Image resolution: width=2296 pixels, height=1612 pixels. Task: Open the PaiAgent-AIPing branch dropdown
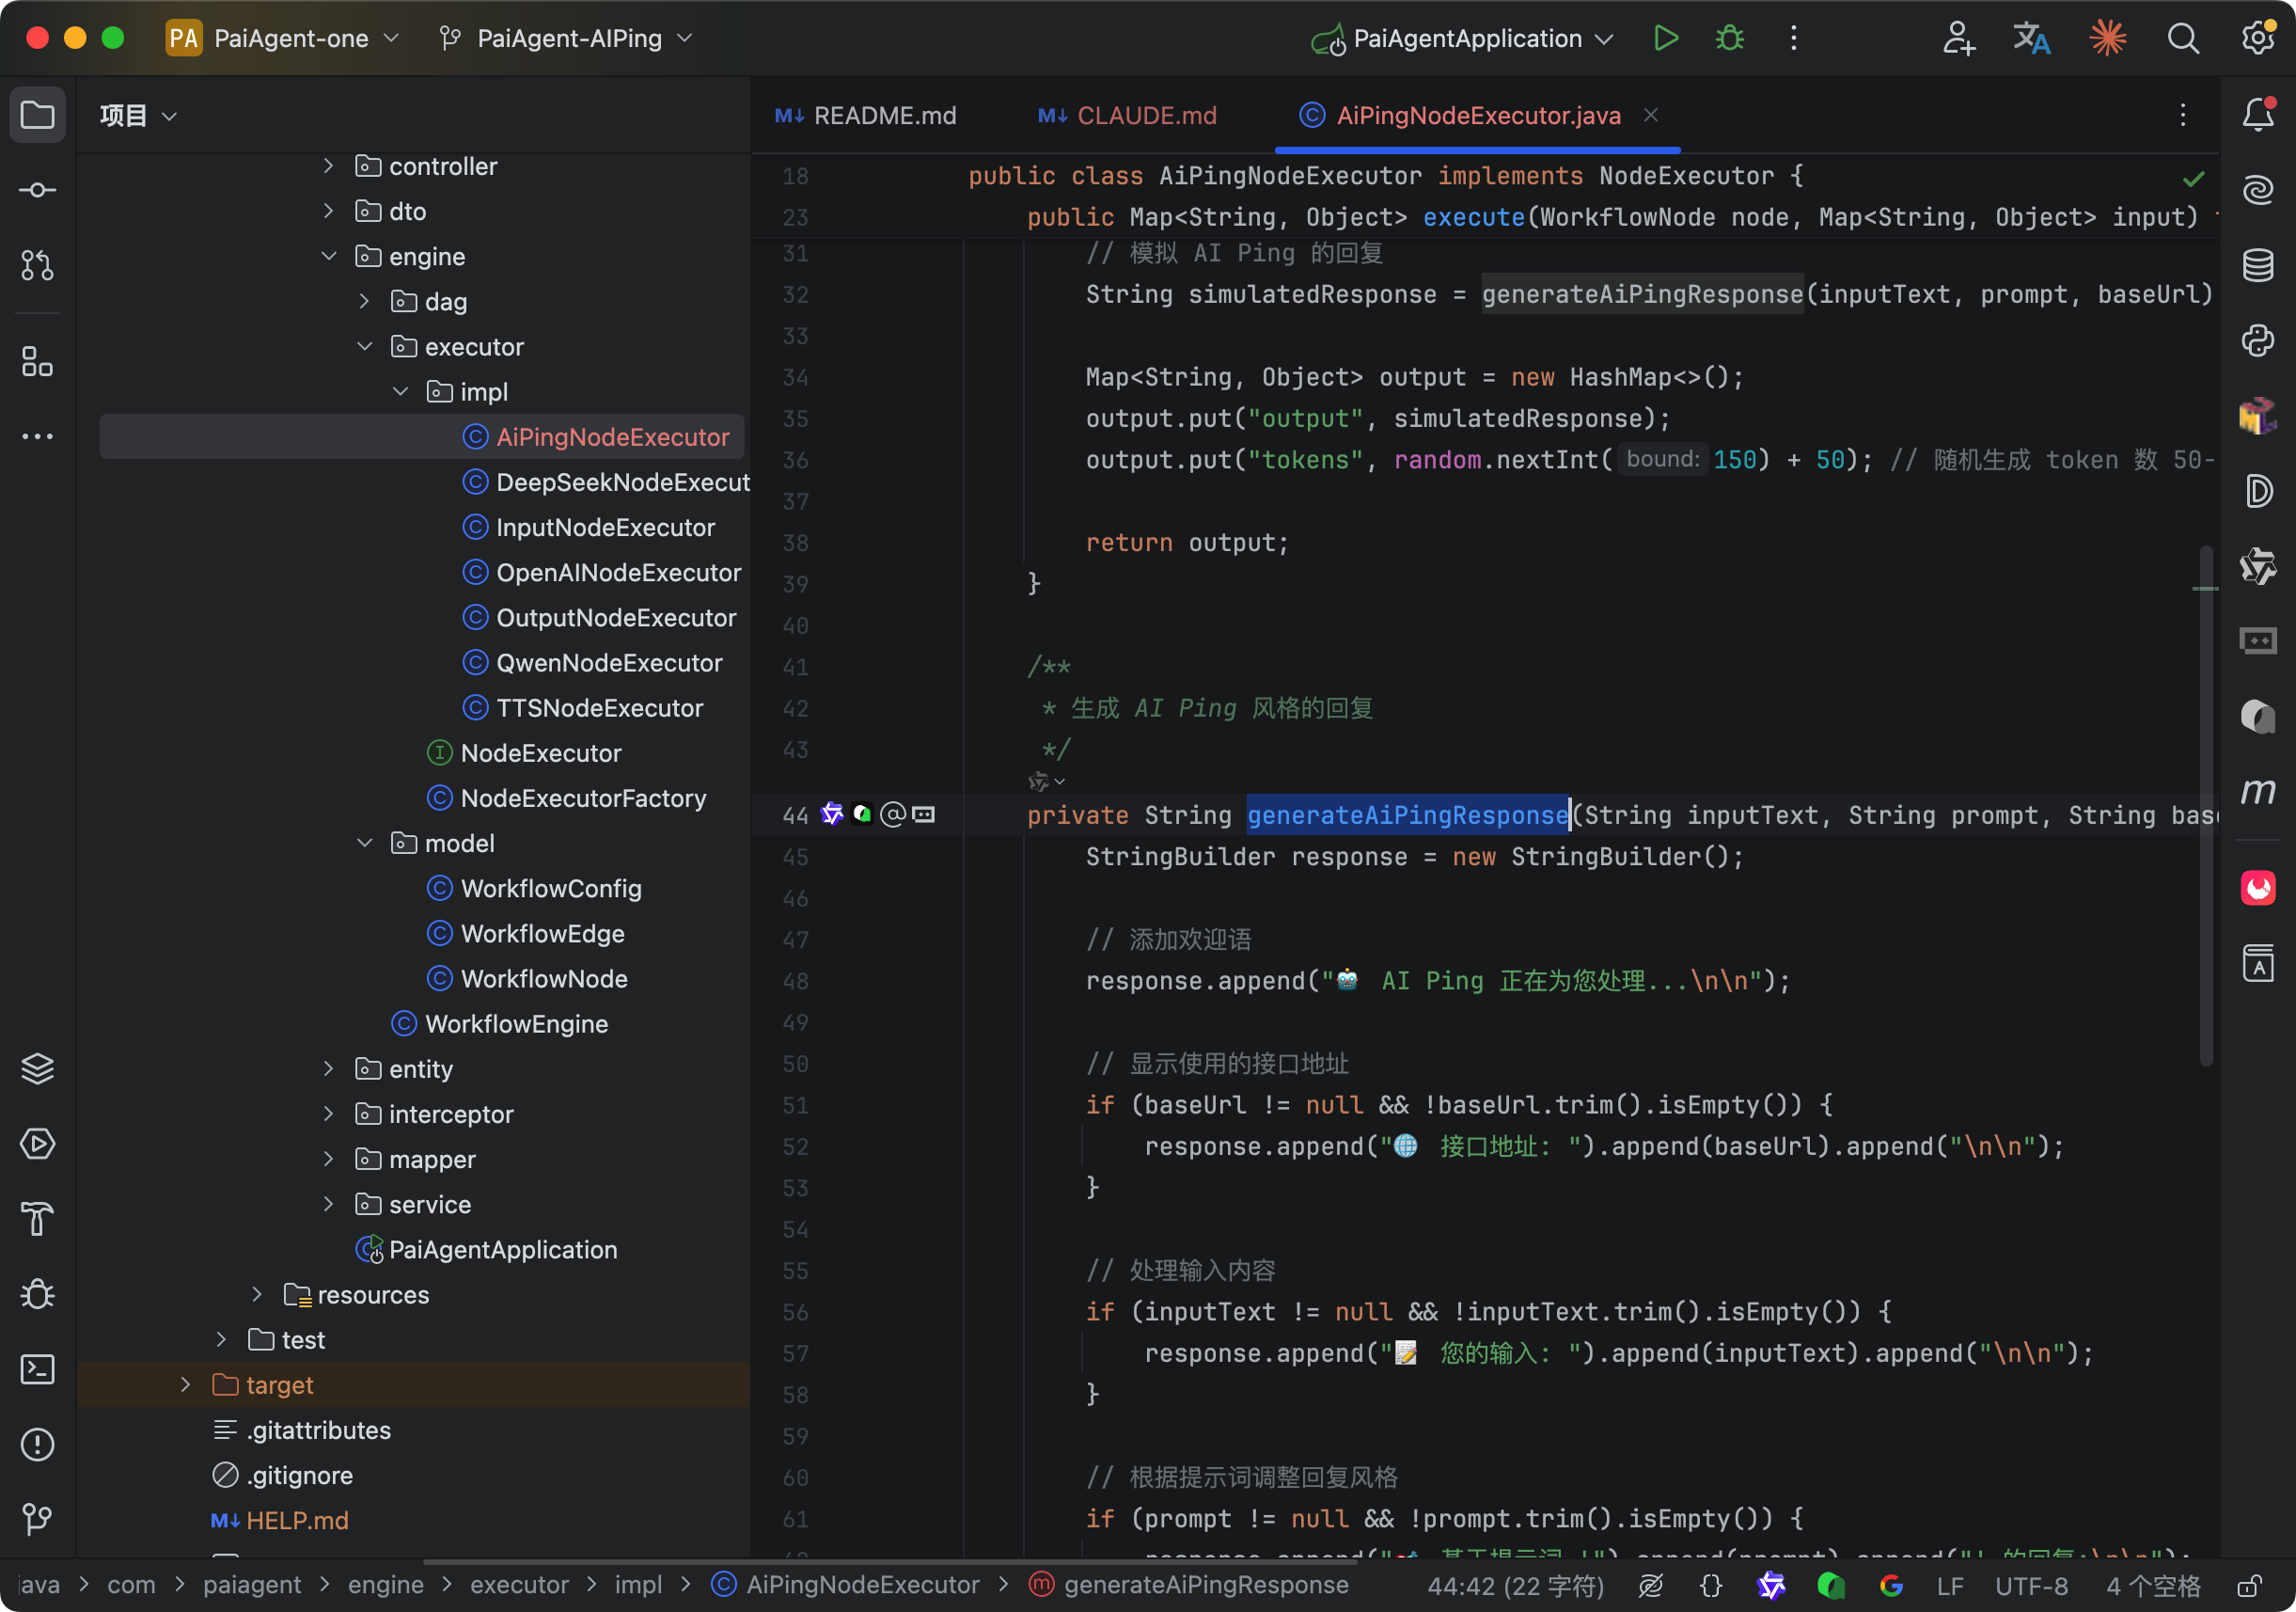click(568, 38)
